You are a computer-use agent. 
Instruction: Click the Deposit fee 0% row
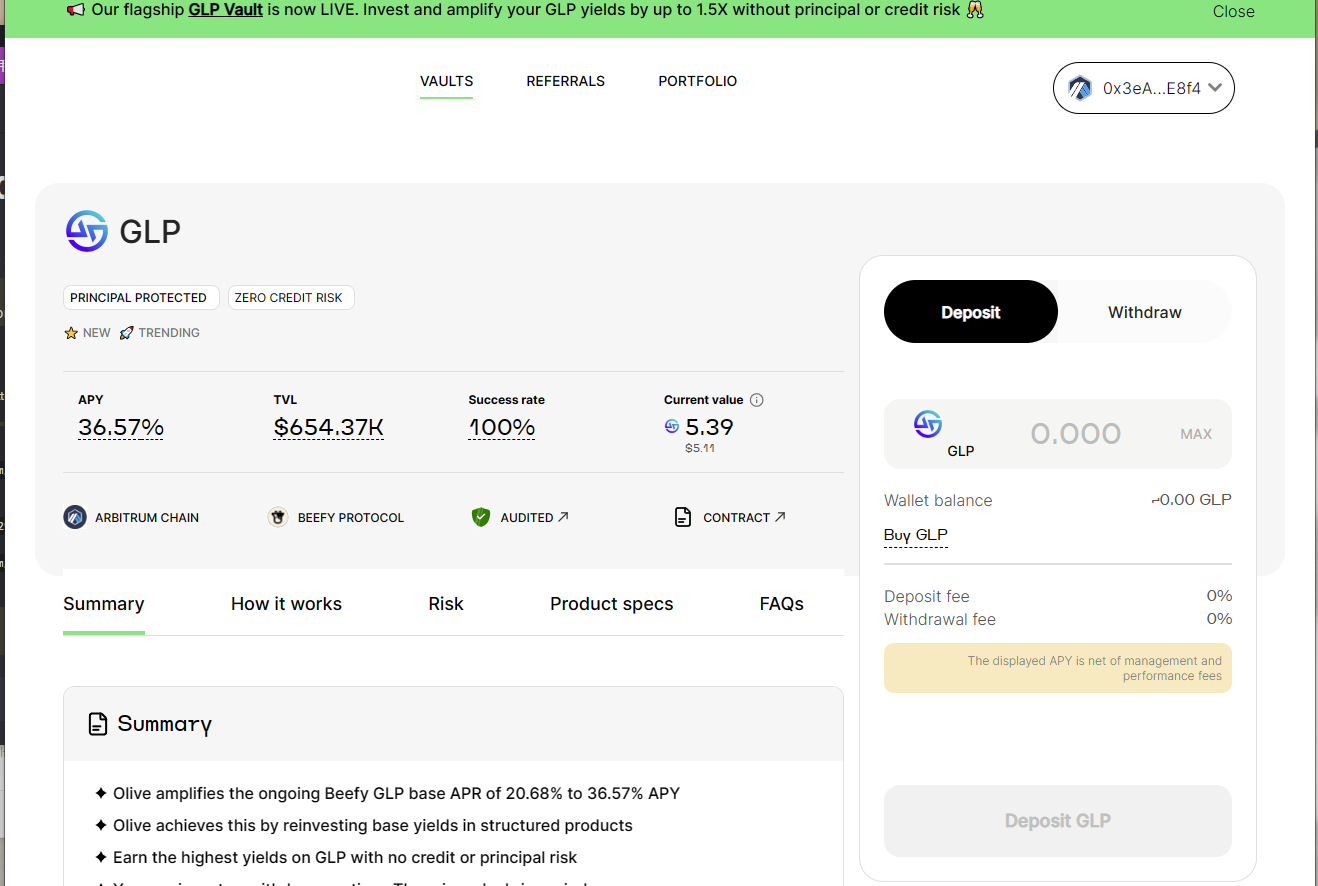1058,596
